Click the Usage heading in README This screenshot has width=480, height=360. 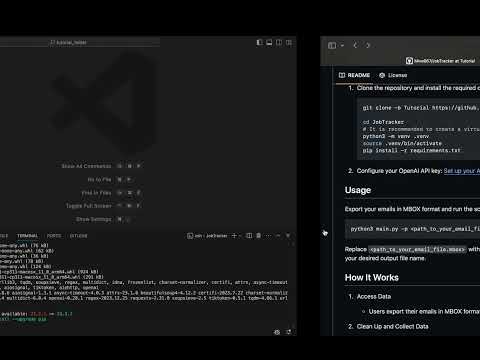click(358, 190)
